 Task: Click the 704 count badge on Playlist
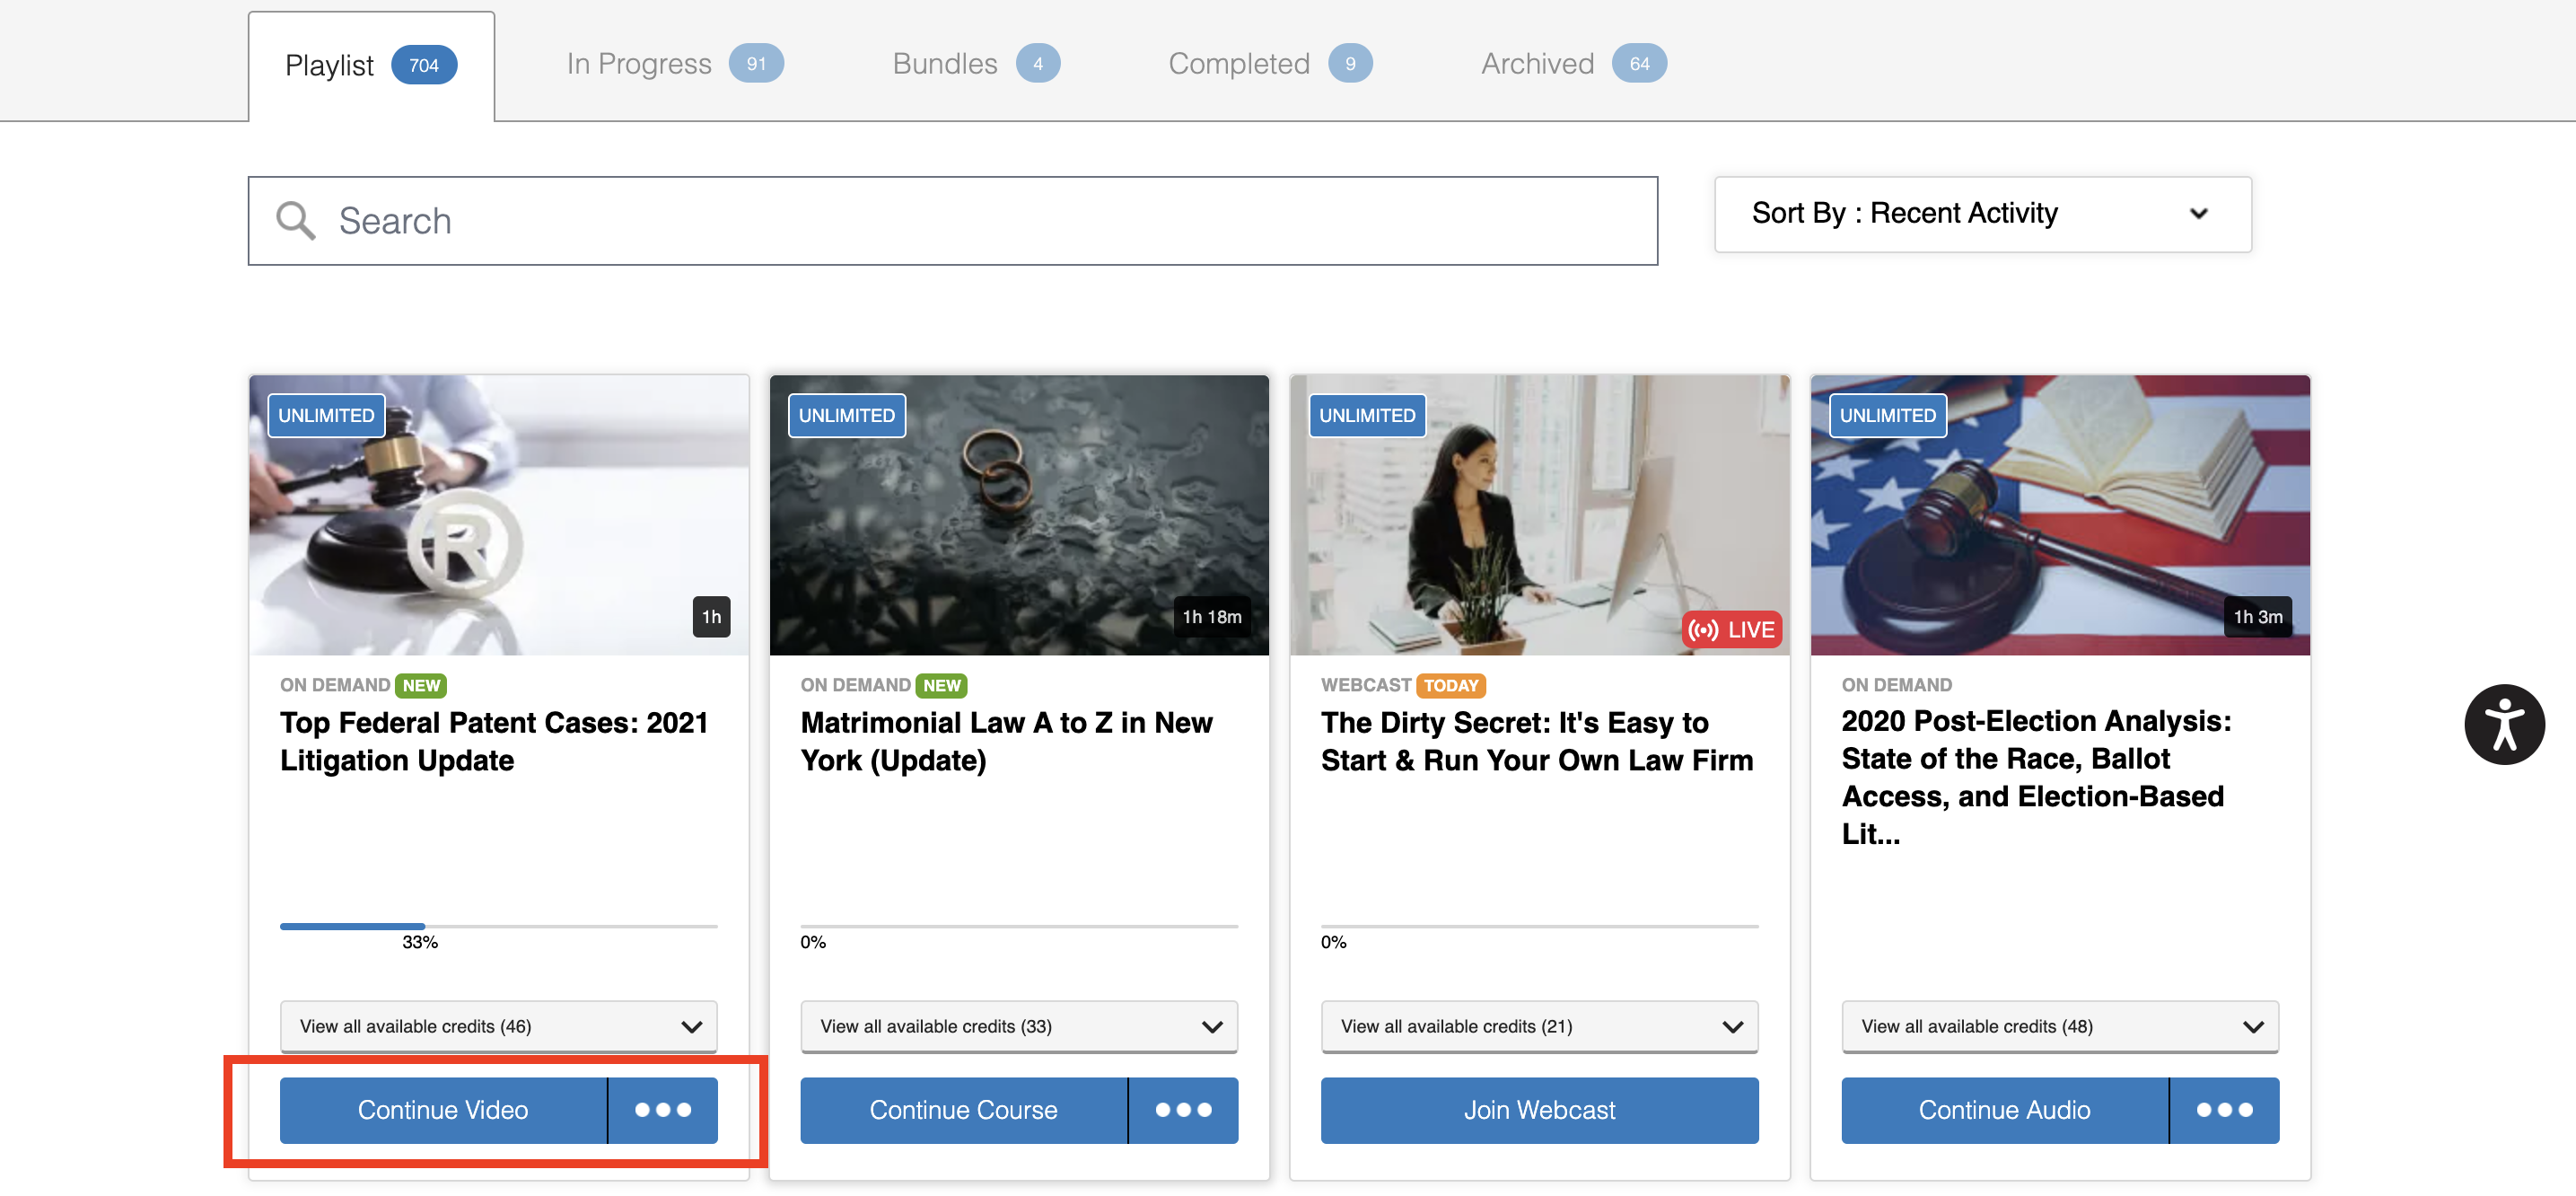coord(424,66)
